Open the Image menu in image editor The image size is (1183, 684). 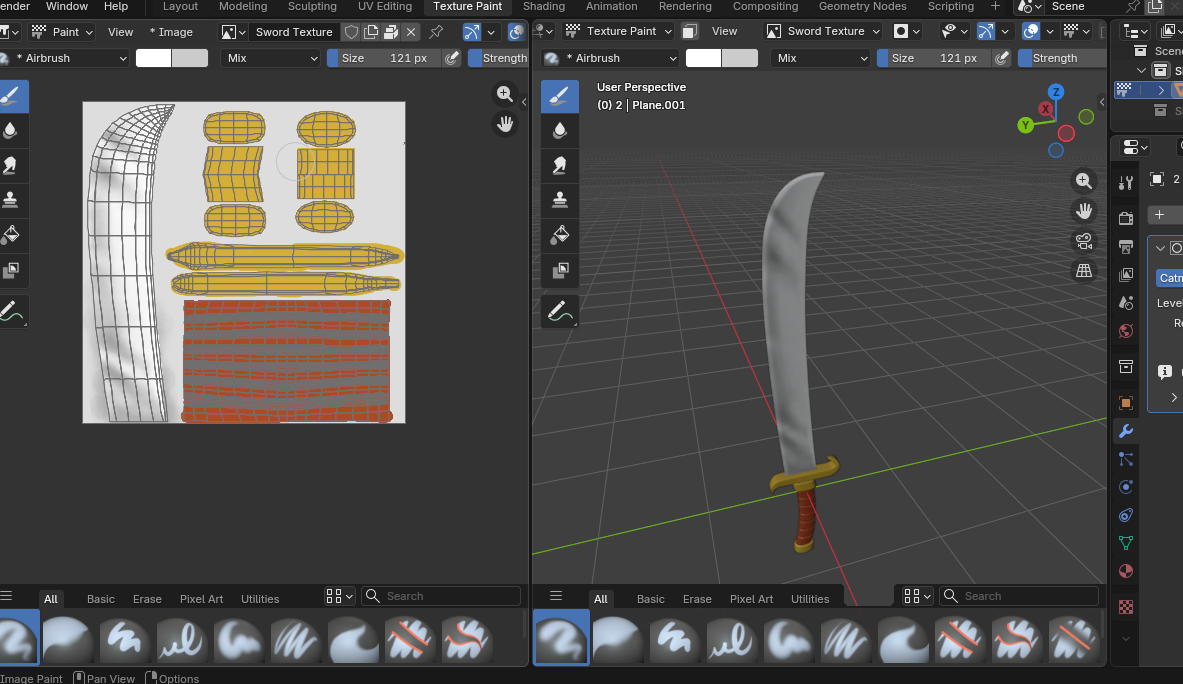point(171,32)
